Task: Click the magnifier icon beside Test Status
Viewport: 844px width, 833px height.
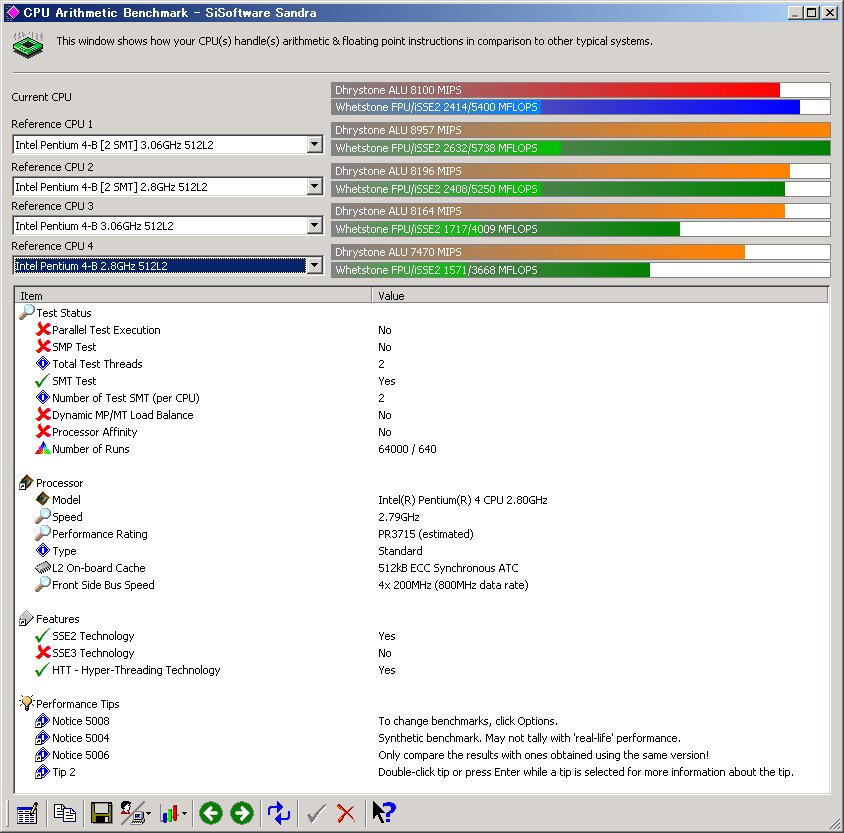Action: point(26,312)
